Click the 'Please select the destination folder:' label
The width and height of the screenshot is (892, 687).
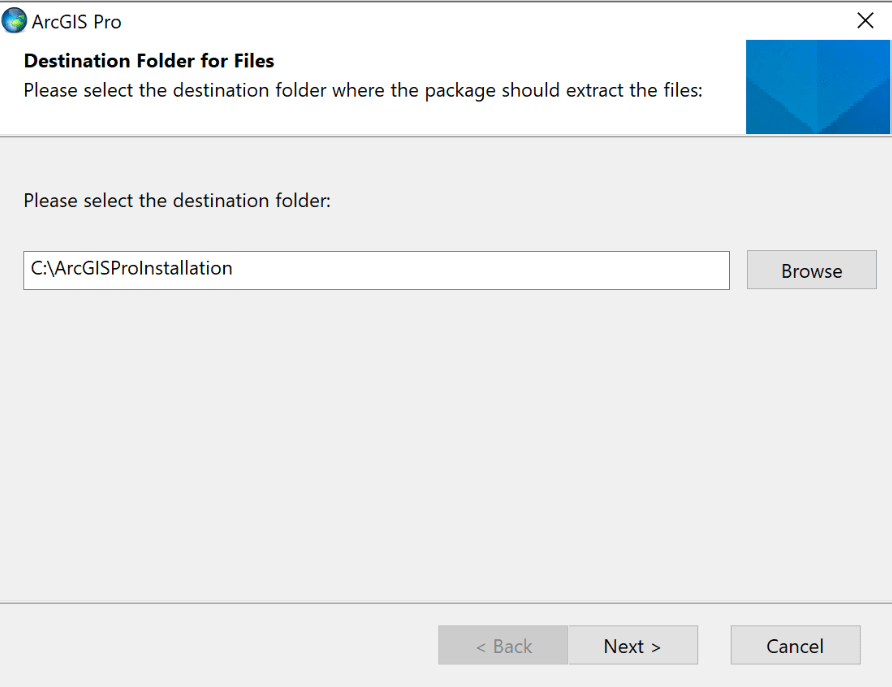(x=177, y=201)
